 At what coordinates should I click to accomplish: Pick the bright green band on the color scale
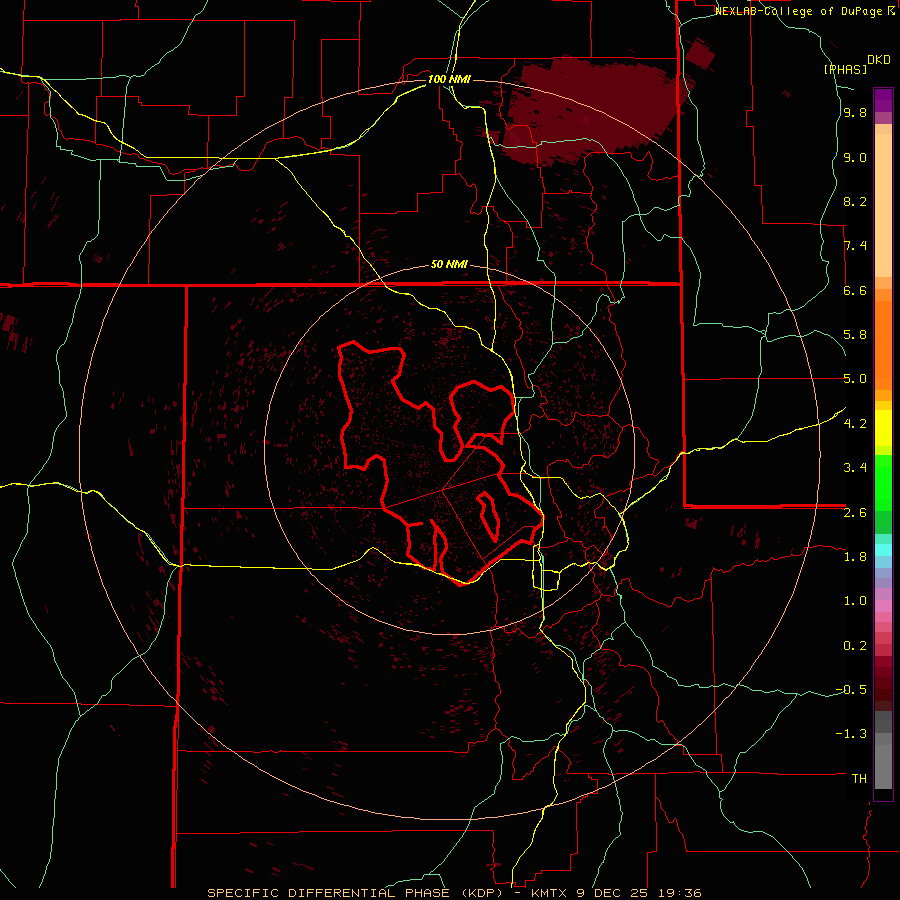pyautogui.click(x=883, y=483)
